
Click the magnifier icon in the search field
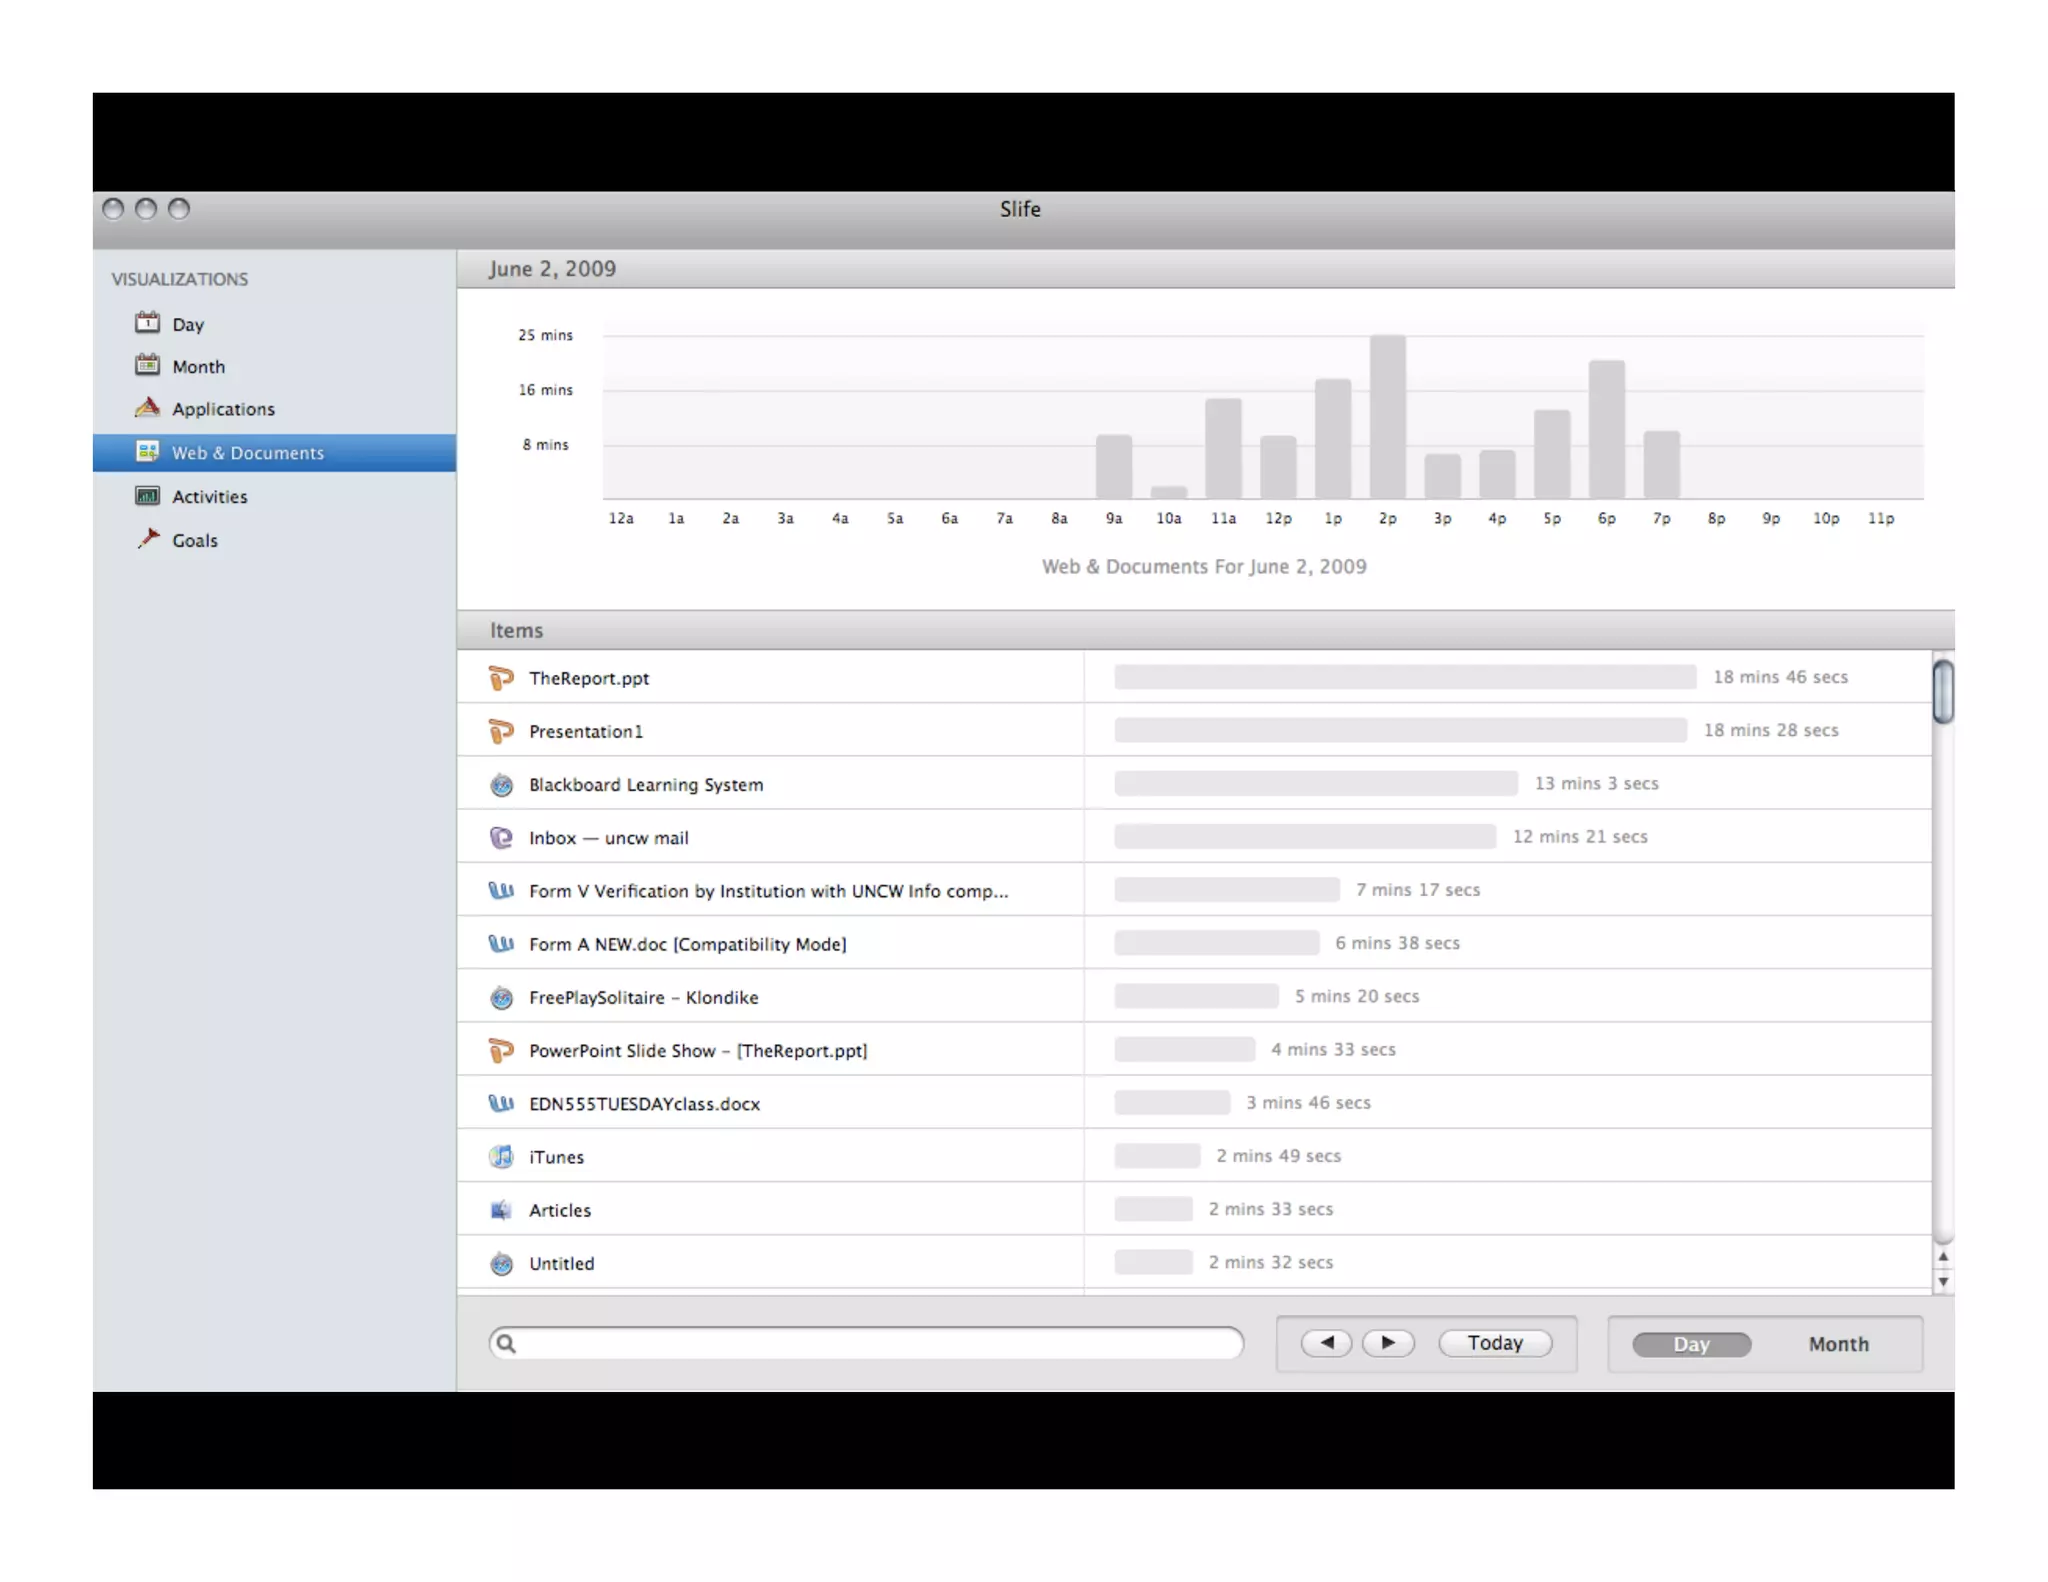pos(506,1343)
